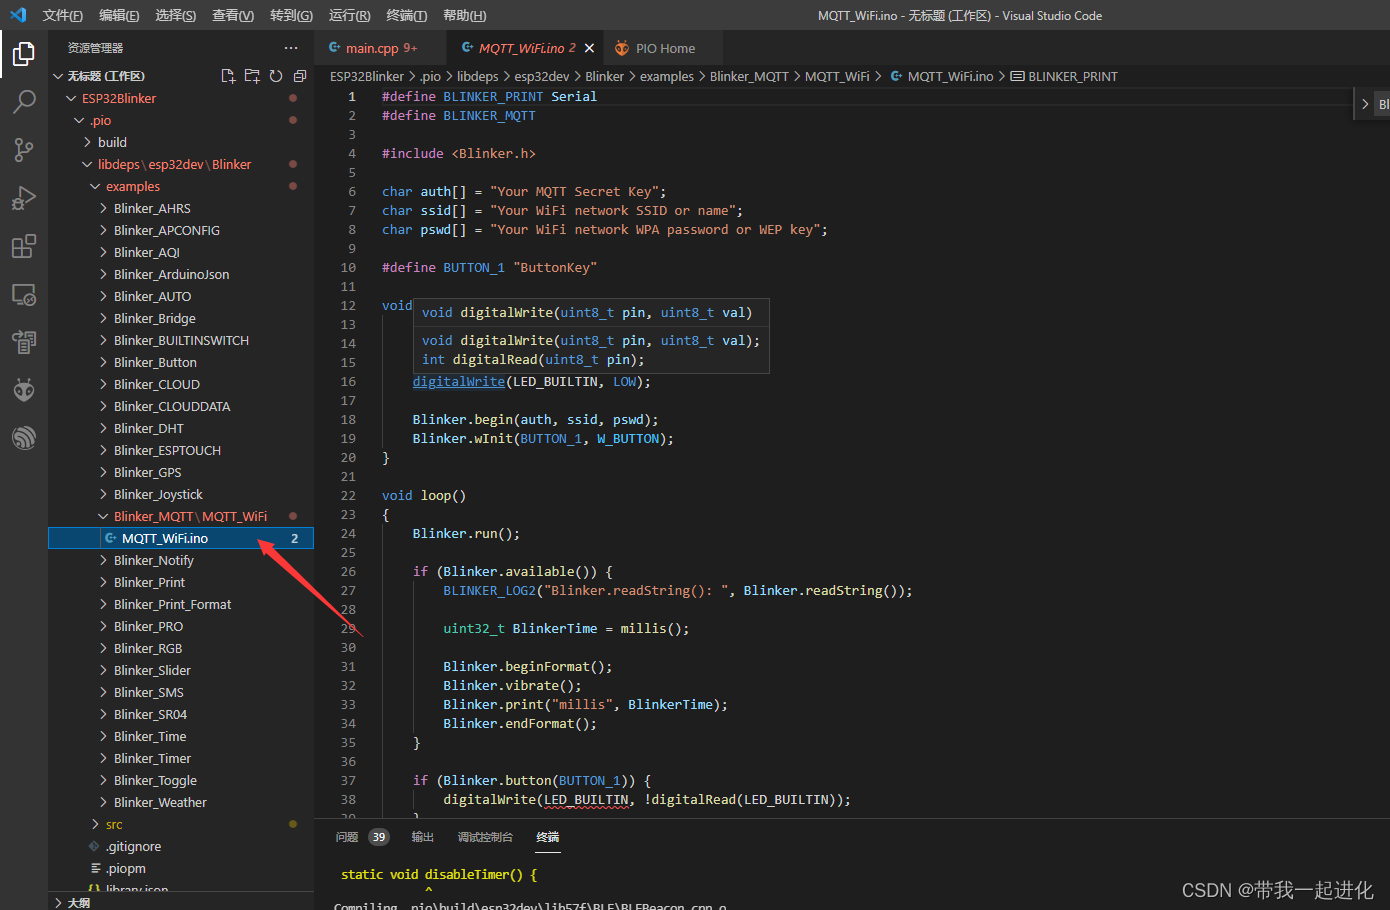
Task: Open the 帮助(H) menu
Action: 464,15
